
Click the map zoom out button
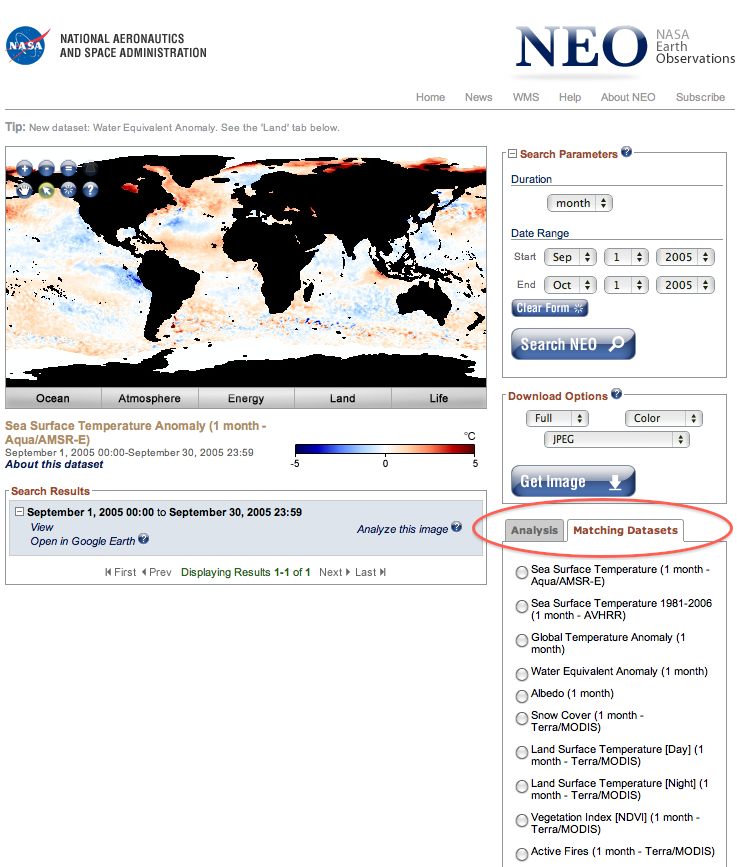(x=46, y=168)
